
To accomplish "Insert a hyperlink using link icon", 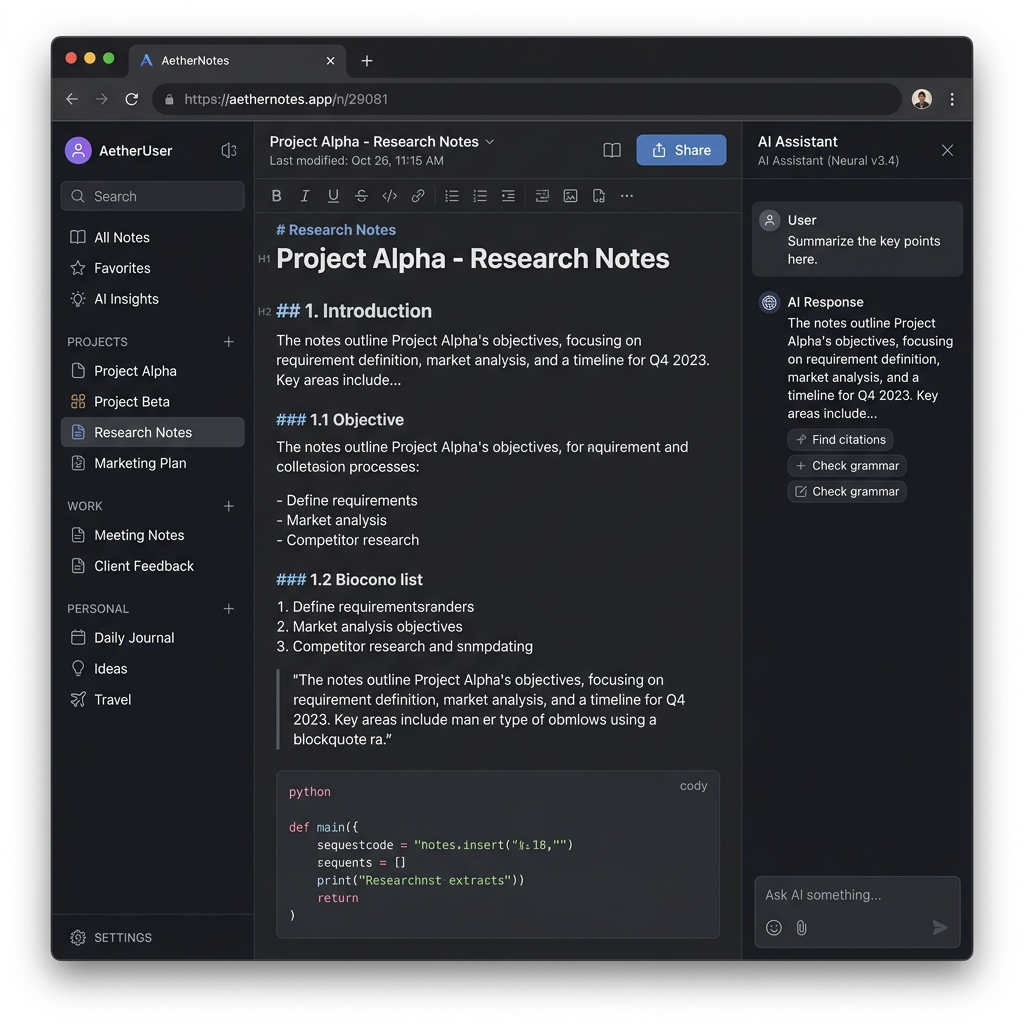I will pos(418,196).
